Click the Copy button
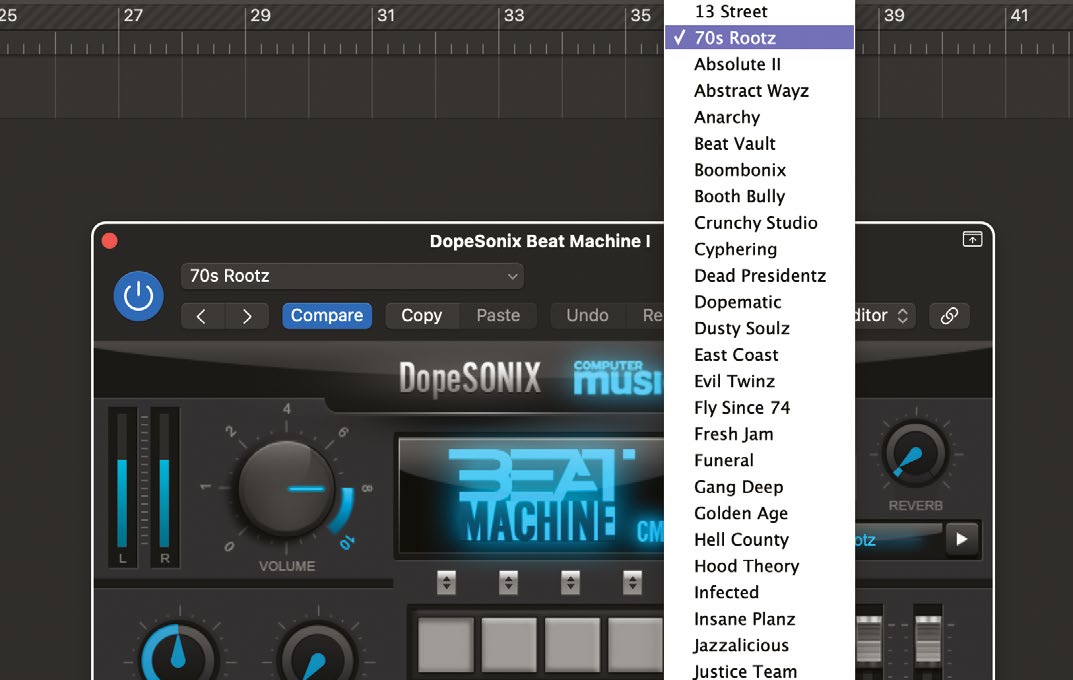This screenshot has height=680, width=1073. pyautogui.click(x=422, y=315)
